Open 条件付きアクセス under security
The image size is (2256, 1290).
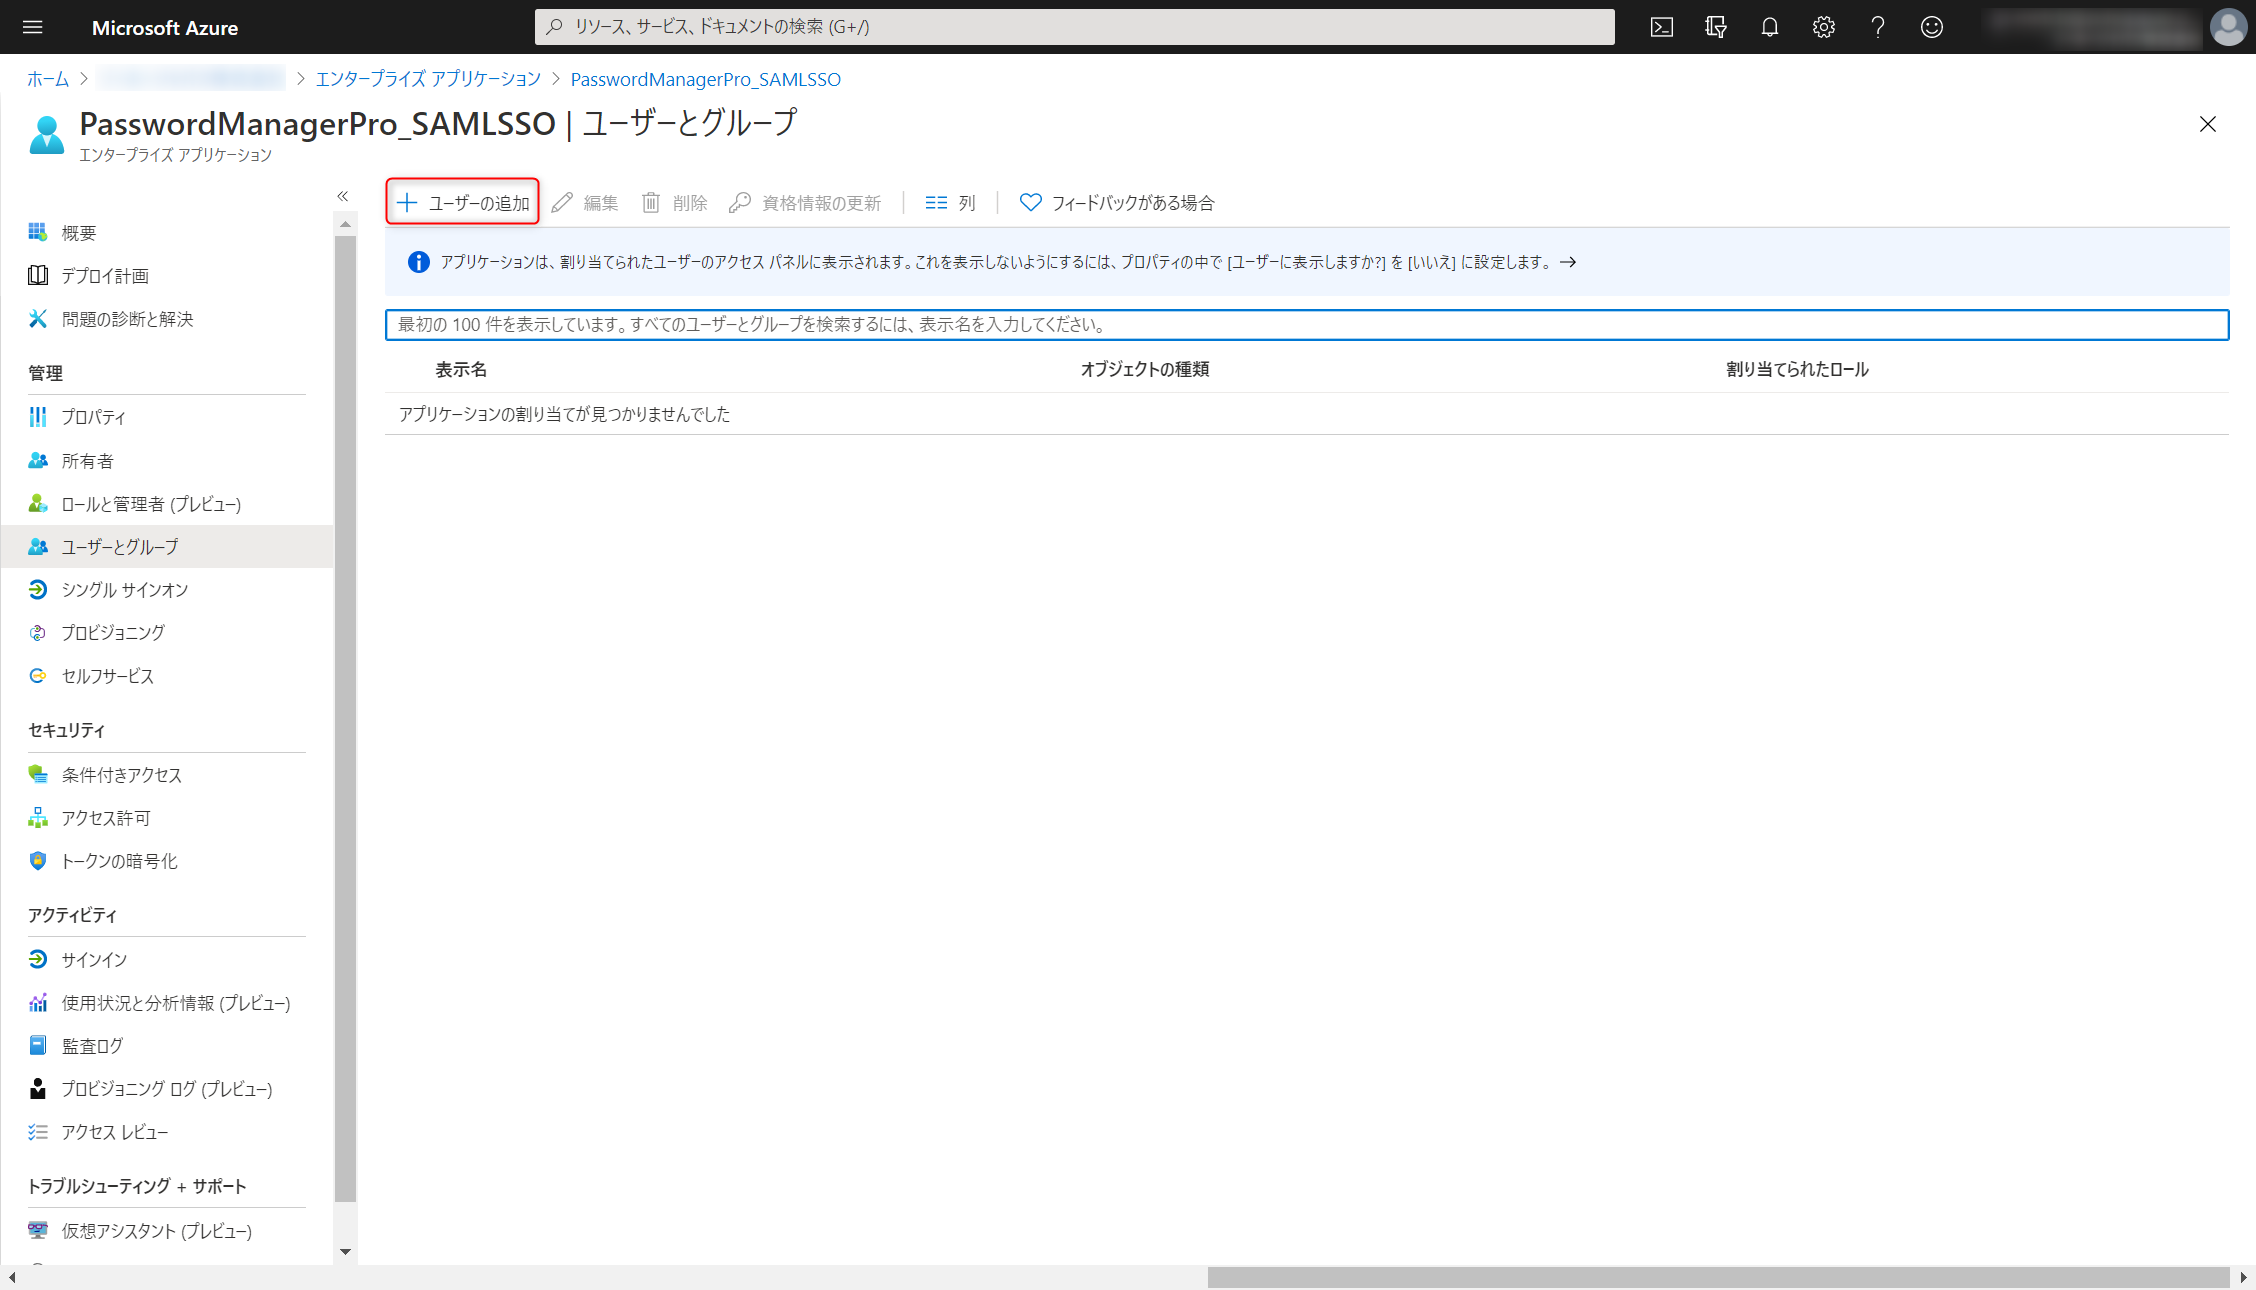121,775
